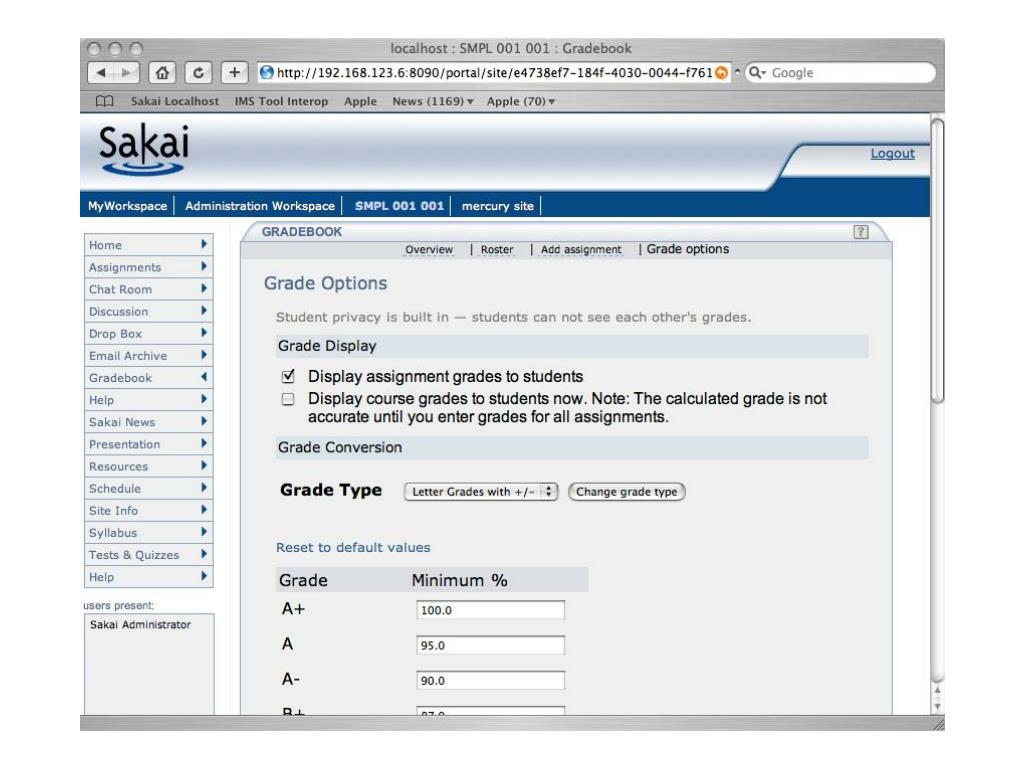
Task: Click the page vertical scrollbar thumb
Action: point(937,261)
